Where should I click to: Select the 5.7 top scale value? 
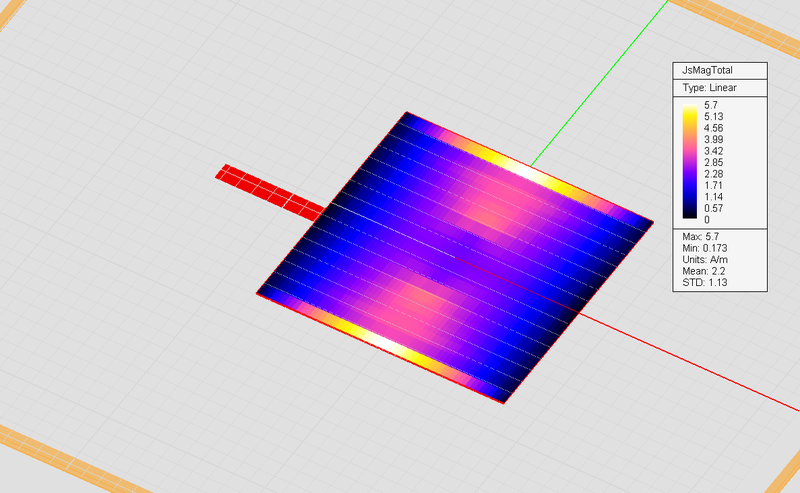(x=711, y=105)
